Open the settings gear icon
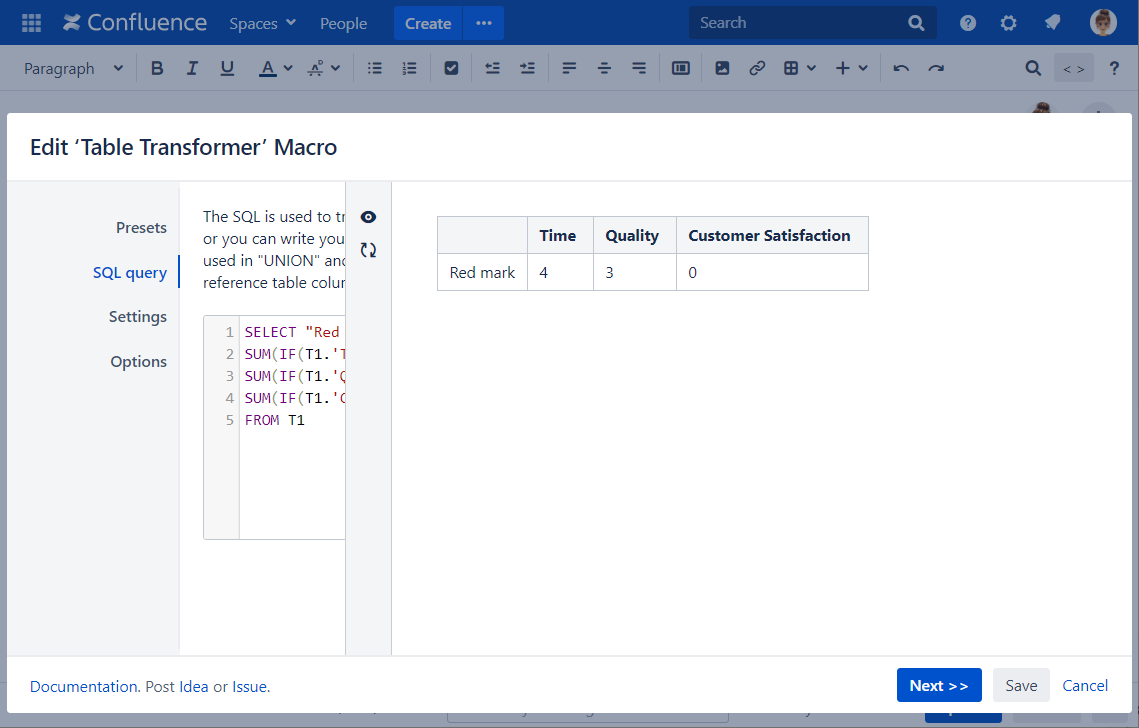Viewport: 1139px width, 728px height. tap(1009, 23)
